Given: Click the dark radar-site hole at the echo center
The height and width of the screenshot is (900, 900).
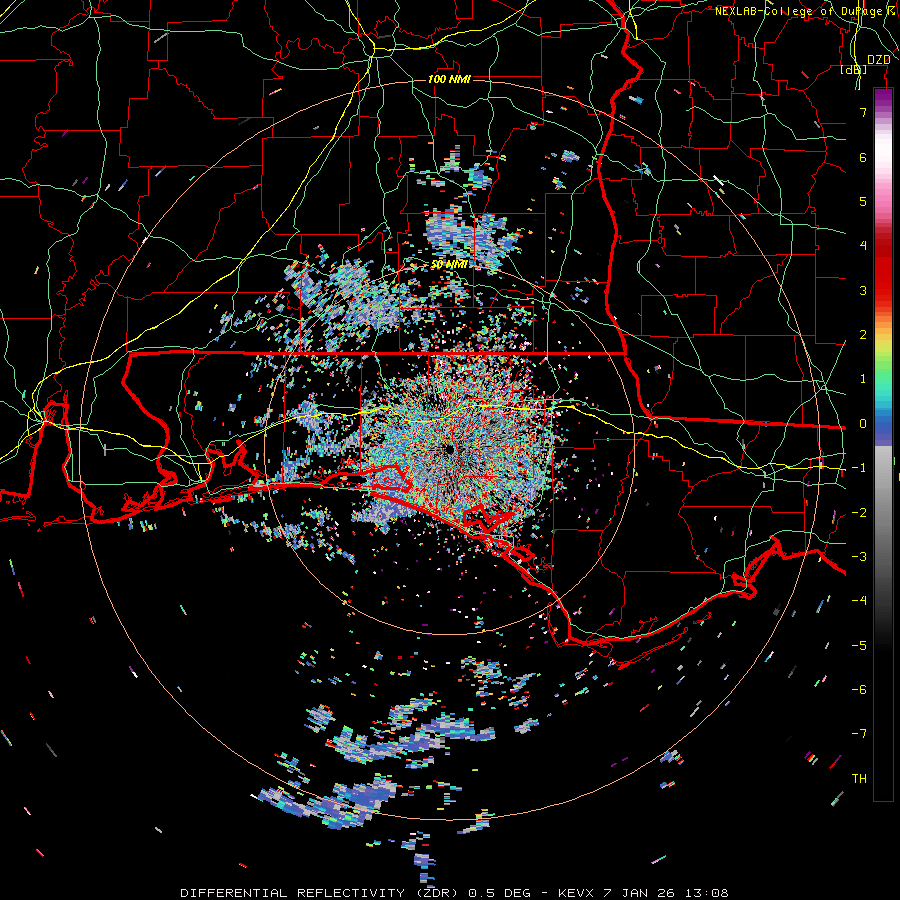Looking at the screenshot, I should (449, 449).
